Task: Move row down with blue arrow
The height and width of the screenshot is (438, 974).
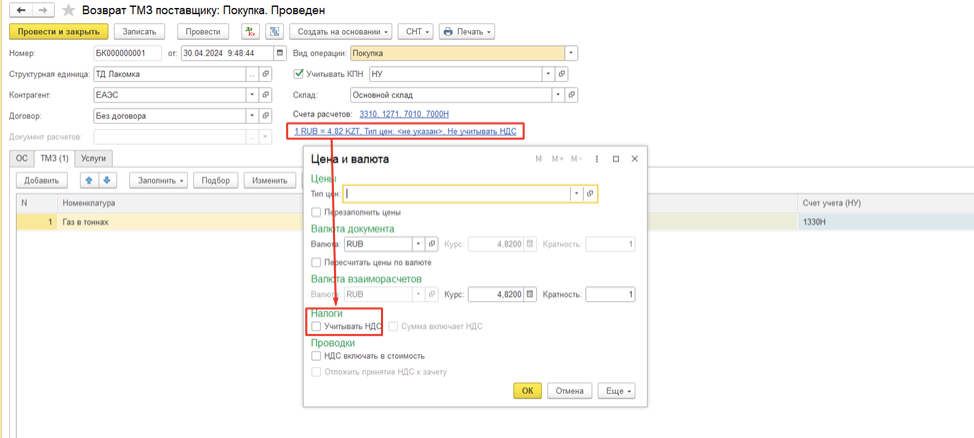Action: coord(106,181)
